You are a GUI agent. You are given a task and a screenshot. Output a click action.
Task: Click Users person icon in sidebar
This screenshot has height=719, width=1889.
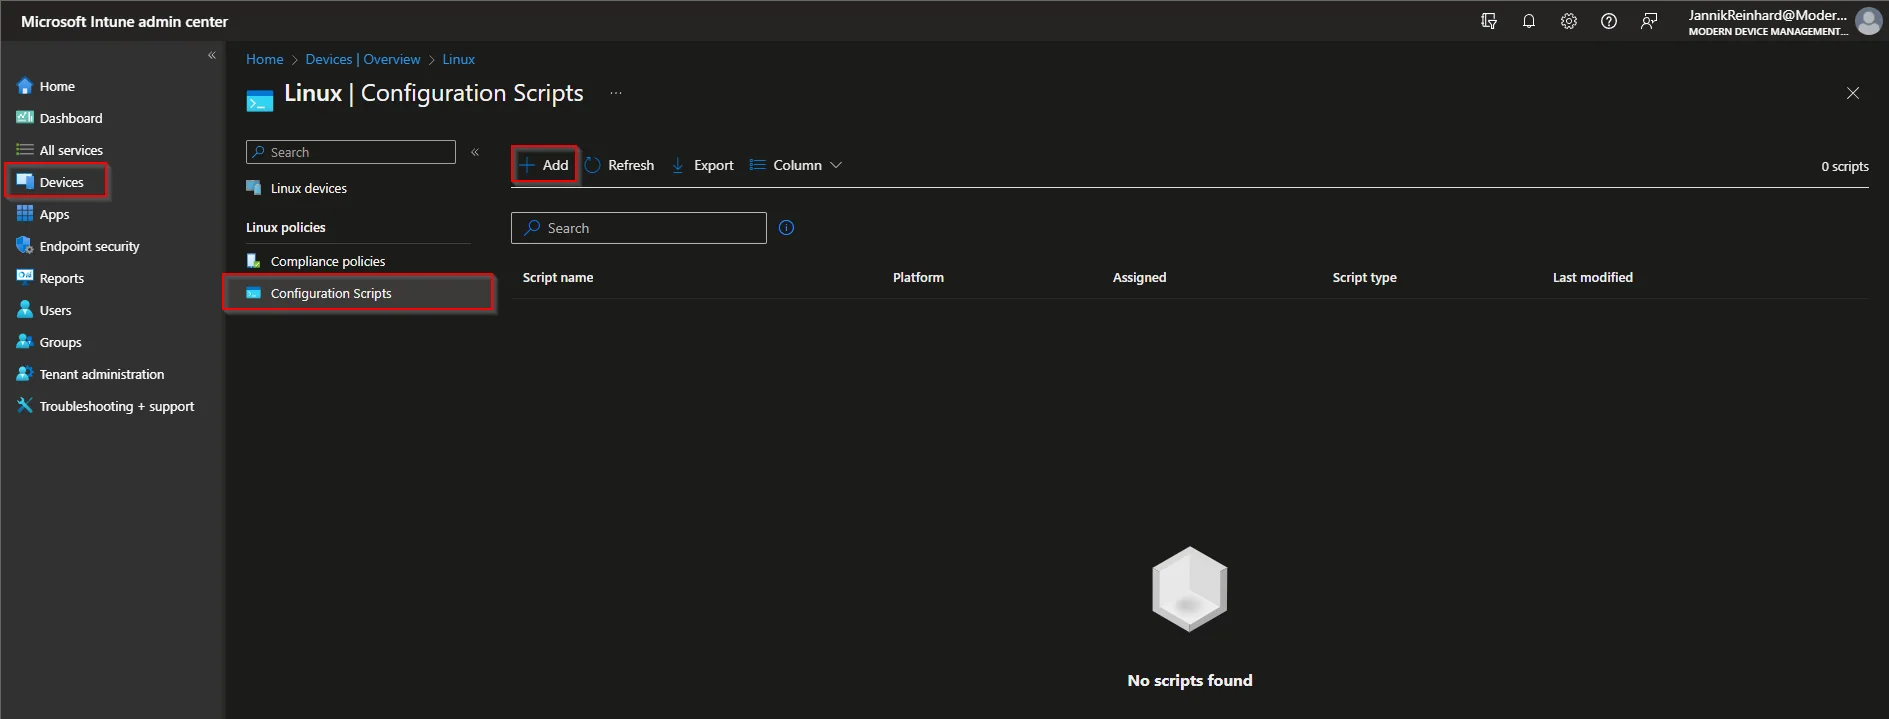(25, 310)
